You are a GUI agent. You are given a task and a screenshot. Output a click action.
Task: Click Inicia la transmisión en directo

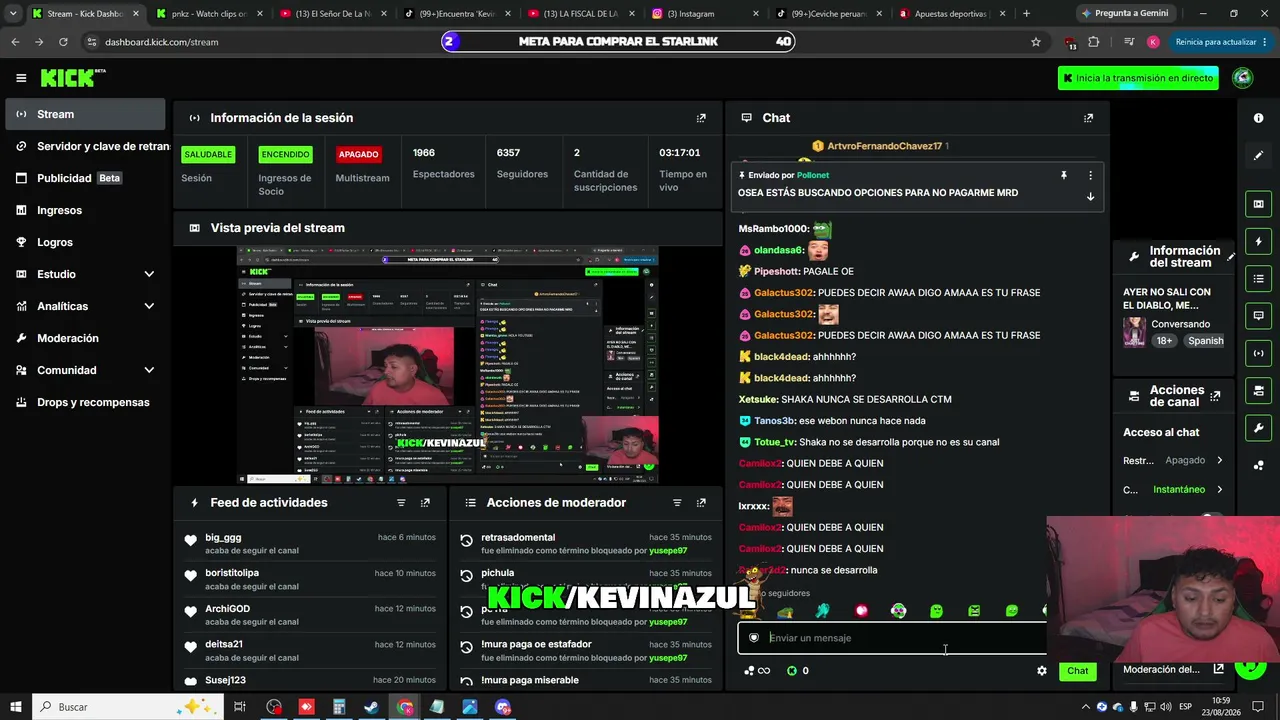click(1138, 78)
